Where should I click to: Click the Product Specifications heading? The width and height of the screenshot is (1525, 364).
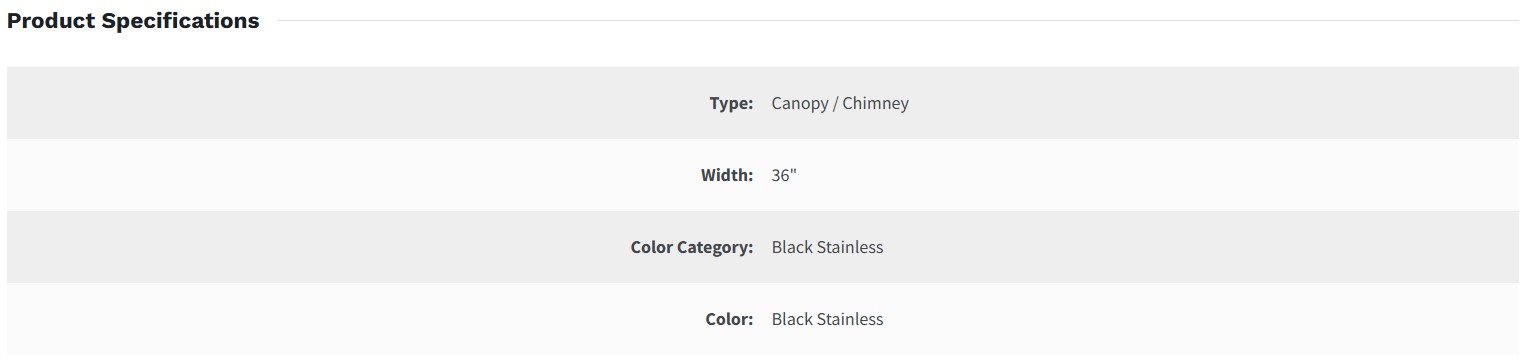[133, 21]
